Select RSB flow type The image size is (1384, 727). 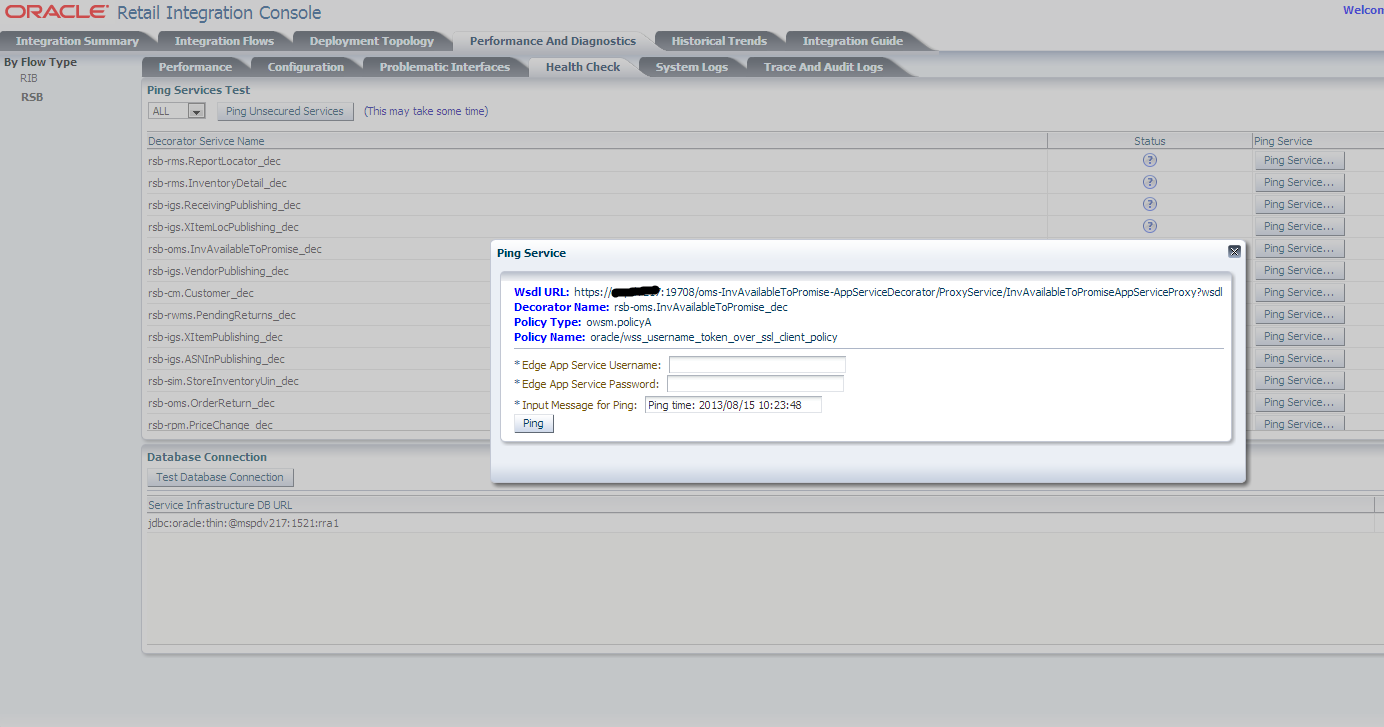pos(32,97)
